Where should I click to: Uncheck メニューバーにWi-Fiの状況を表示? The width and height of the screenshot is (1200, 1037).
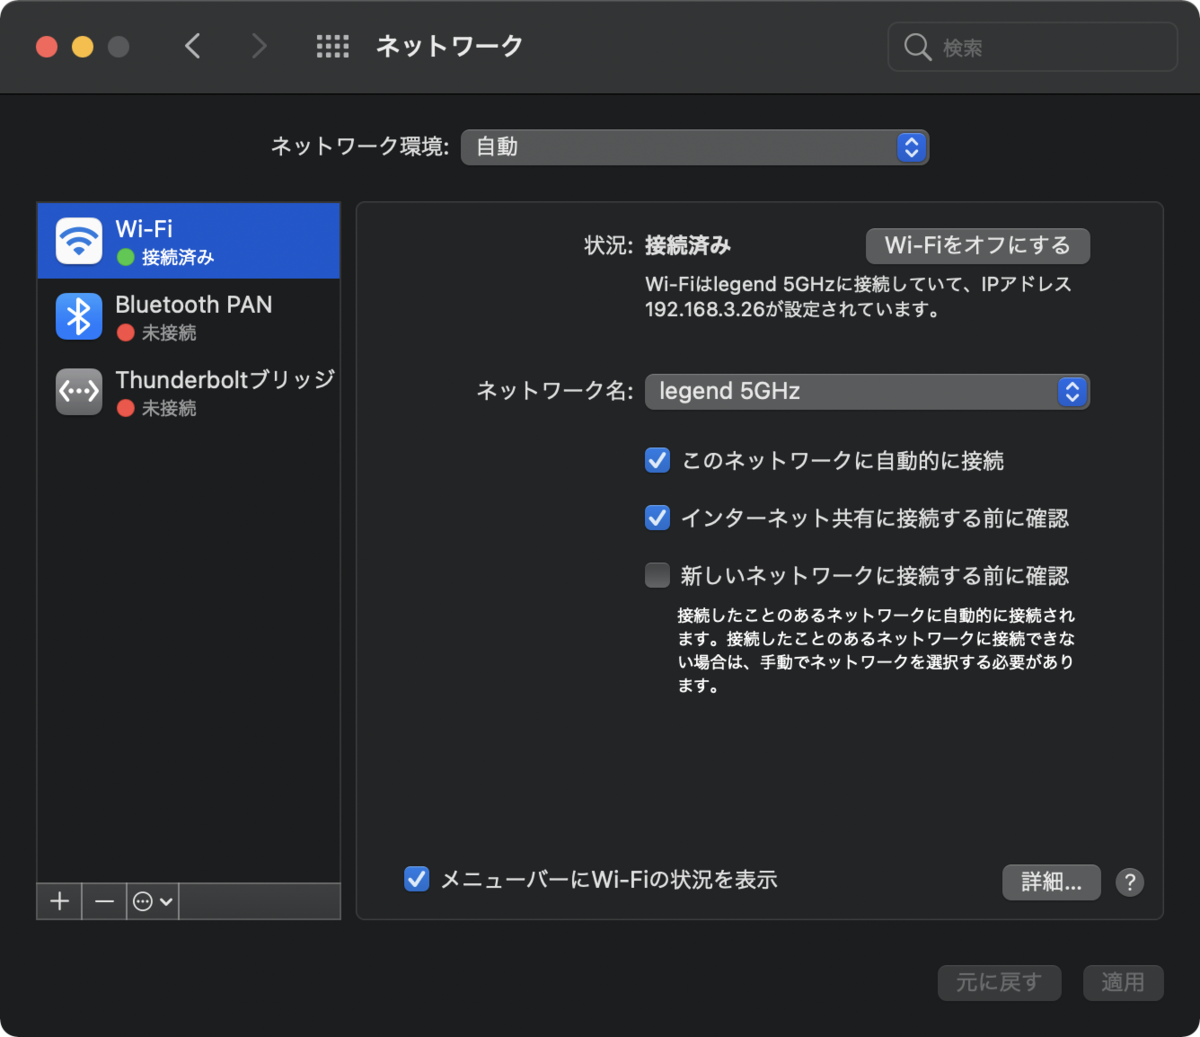pos(417,879)
